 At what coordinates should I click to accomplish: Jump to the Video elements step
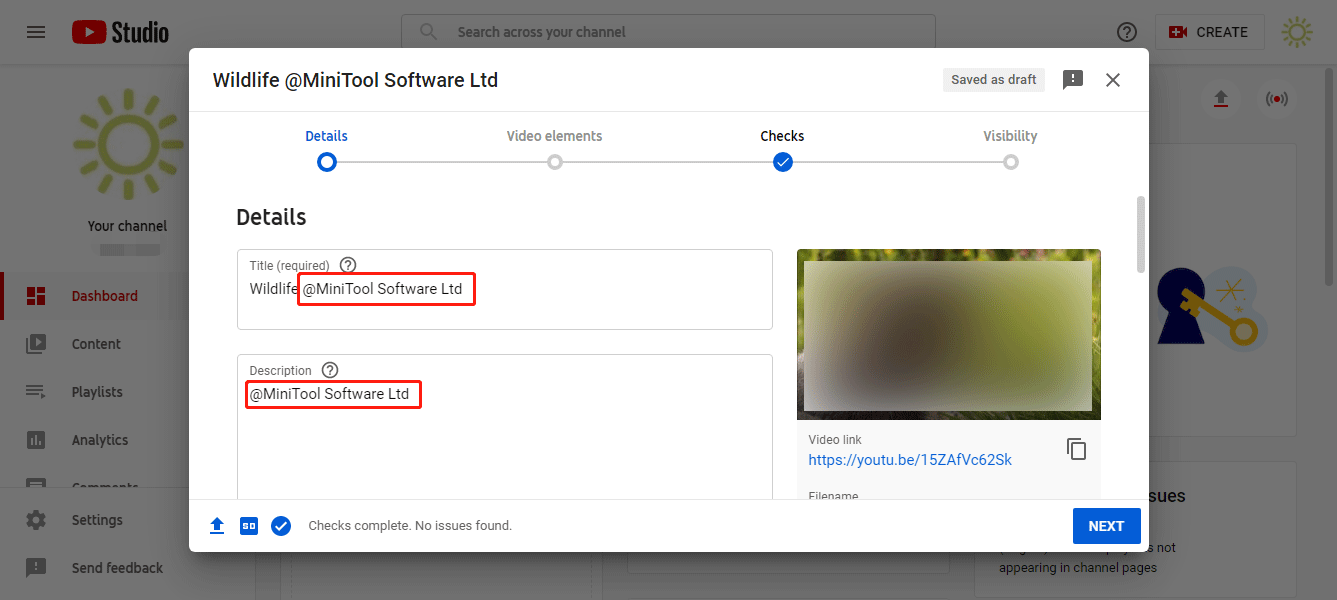[x=554, y=162]
